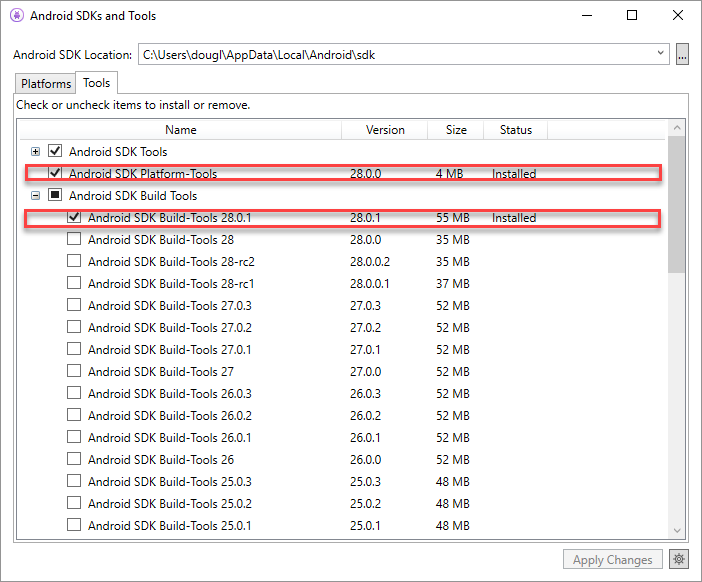The width and height of the screenshot is (702, 582).
Task: Click version 27.0.3 cell
Action: (x=365, y=306)
